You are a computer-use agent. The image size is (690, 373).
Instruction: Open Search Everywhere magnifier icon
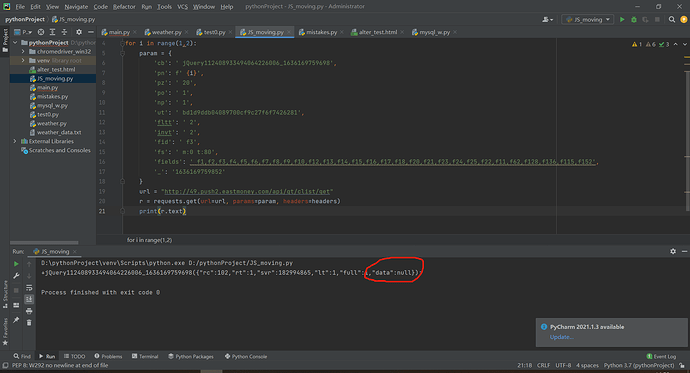point(672,19)
